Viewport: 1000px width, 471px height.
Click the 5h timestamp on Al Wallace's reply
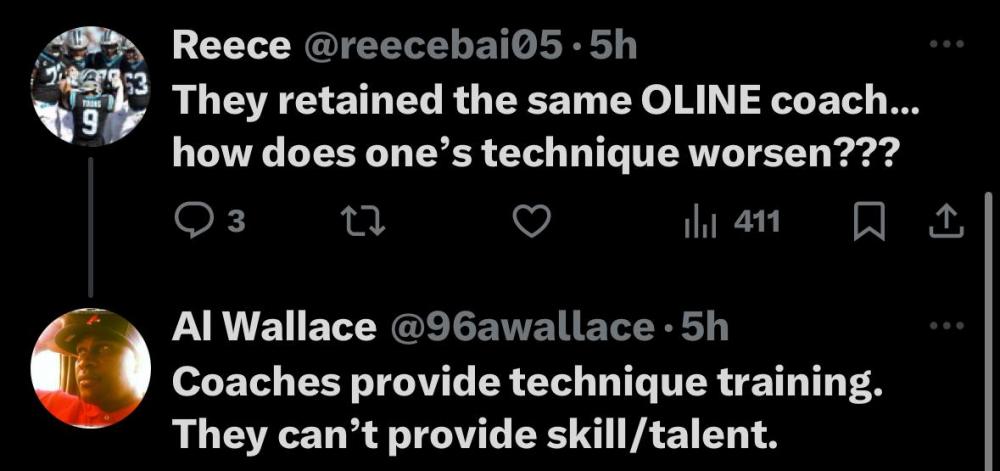coord(705,327)
